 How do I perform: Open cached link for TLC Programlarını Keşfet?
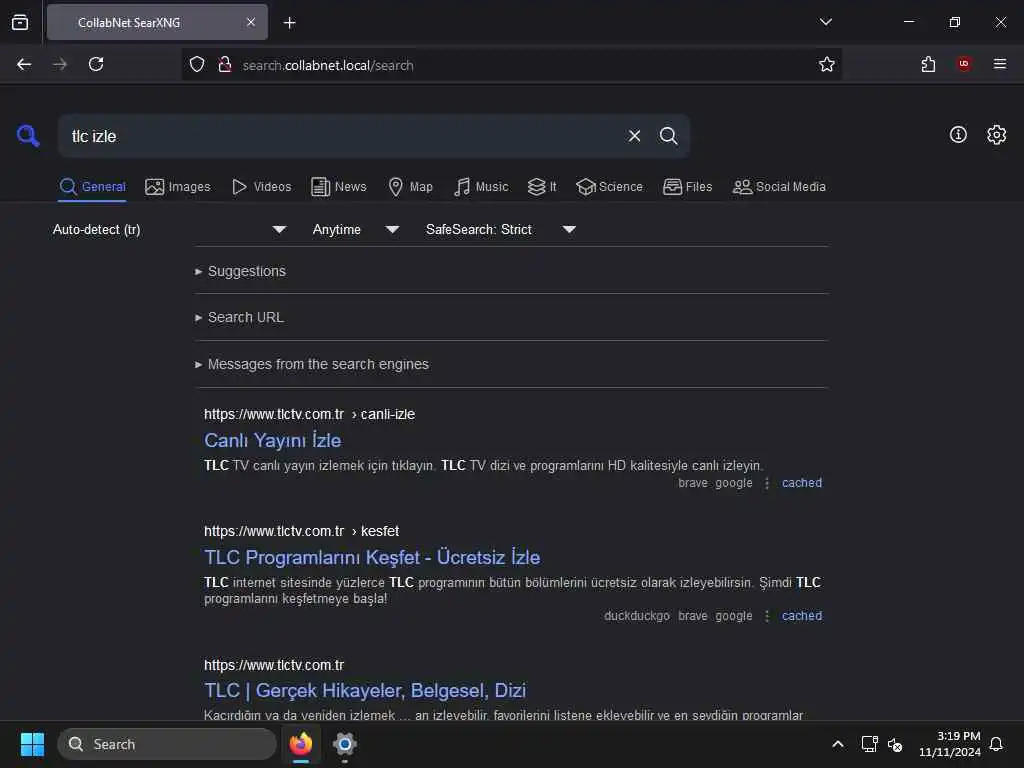point(801,616)
